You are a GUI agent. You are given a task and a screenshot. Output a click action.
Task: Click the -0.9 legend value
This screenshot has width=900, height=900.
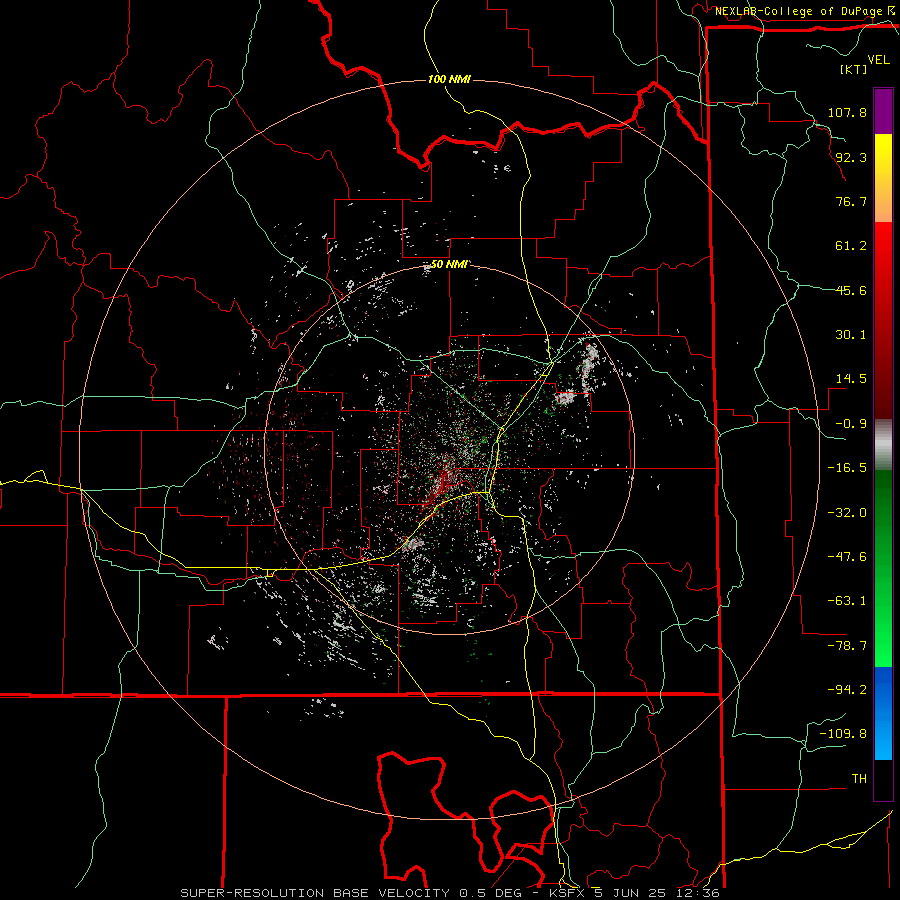(851, 424)
